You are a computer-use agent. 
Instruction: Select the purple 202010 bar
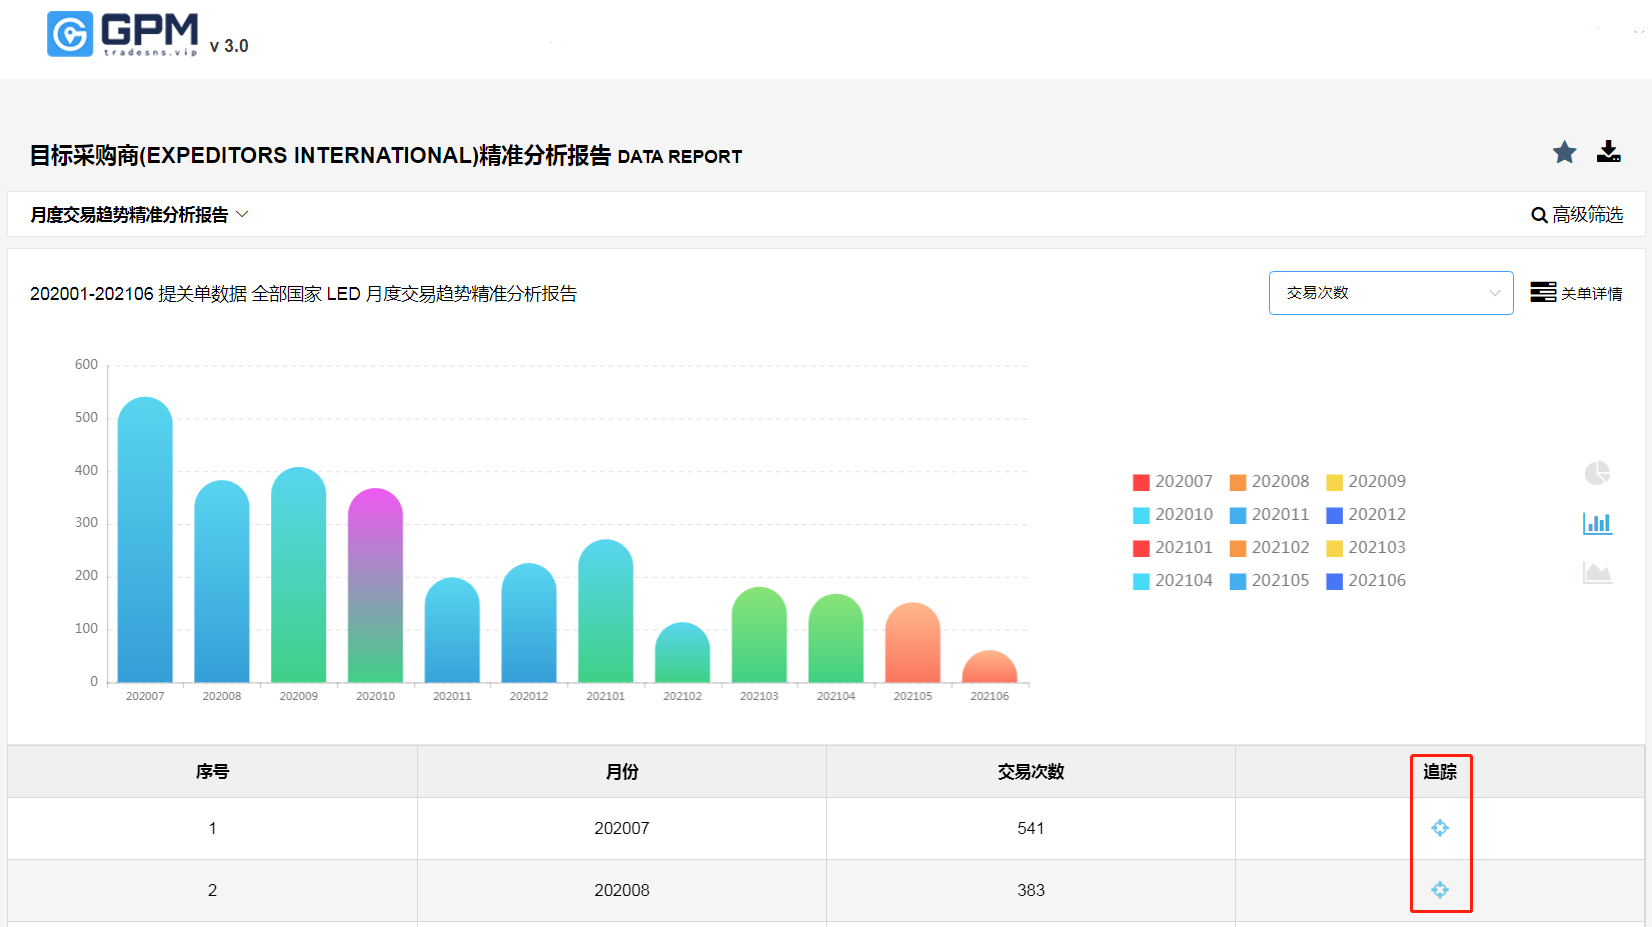(x=375, y=585)
